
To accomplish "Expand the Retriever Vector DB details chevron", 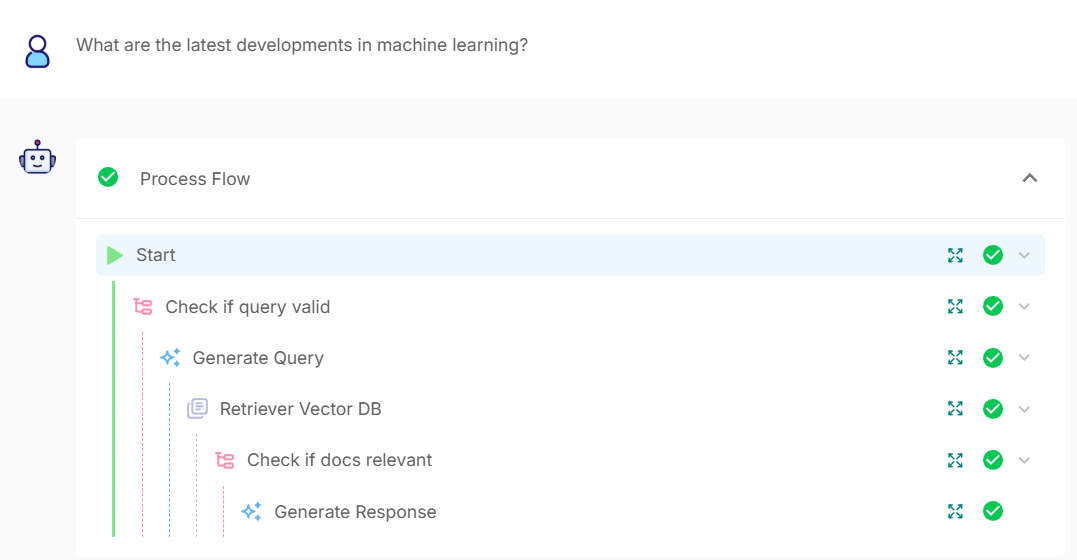I will pos(1024,408).
